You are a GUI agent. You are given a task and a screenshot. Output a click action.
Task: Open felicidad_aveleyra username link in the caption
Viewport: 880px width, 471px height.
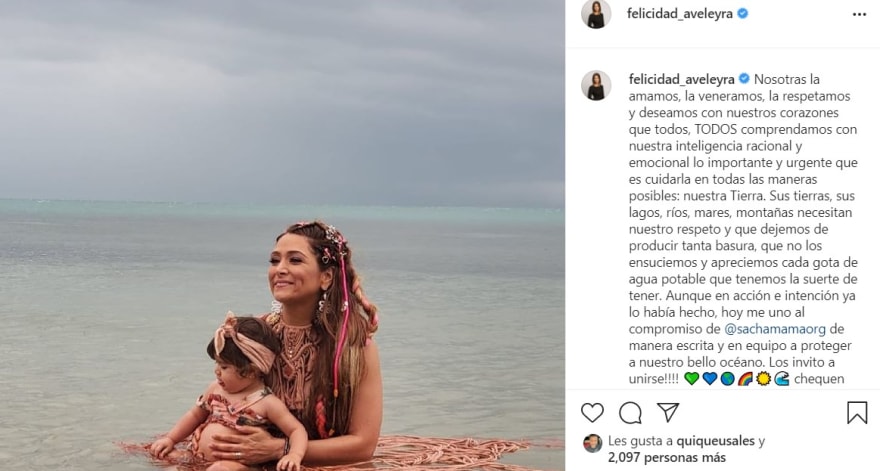pos(680,79)
